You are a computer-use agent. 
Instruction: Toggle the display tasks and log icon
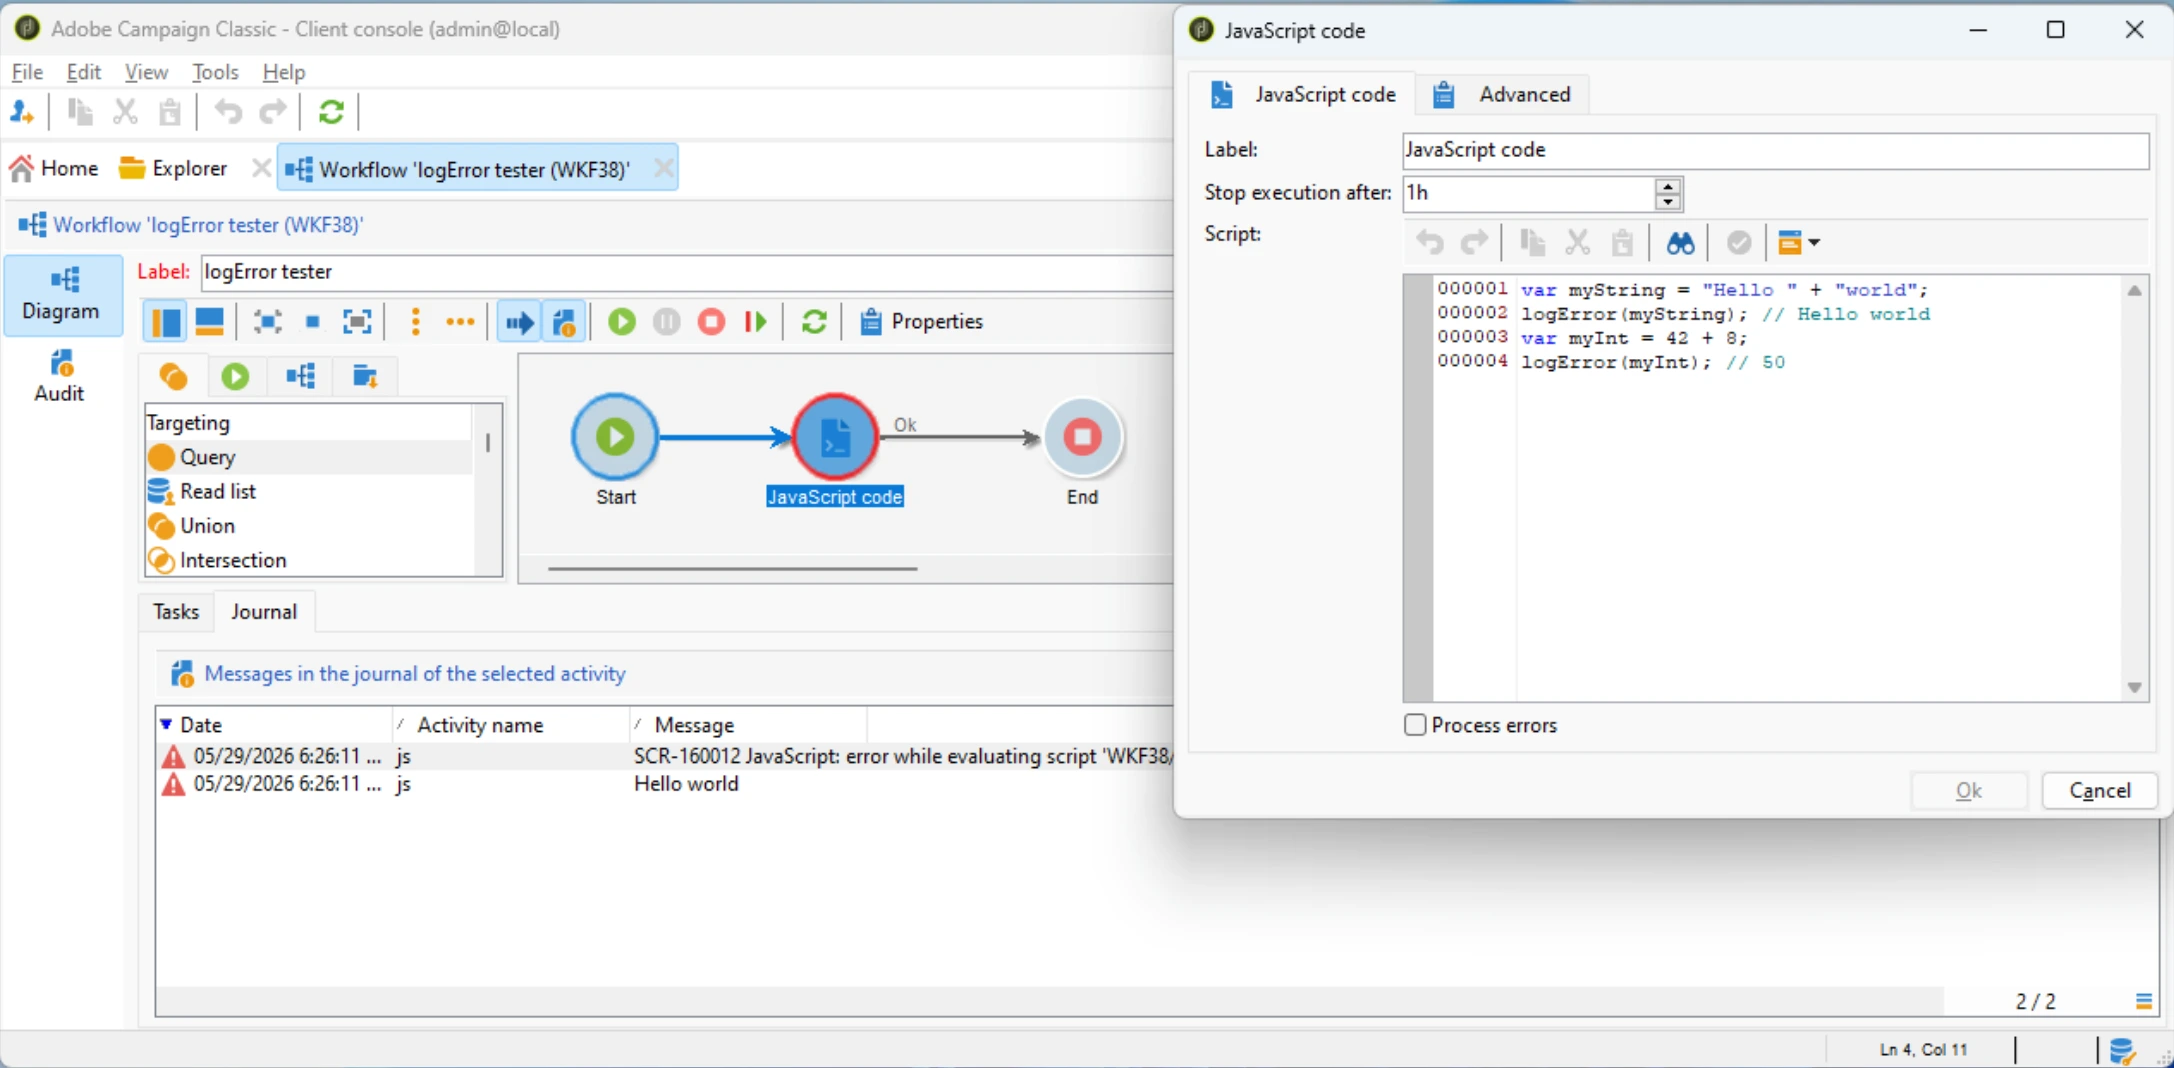(x=564, y=322)
